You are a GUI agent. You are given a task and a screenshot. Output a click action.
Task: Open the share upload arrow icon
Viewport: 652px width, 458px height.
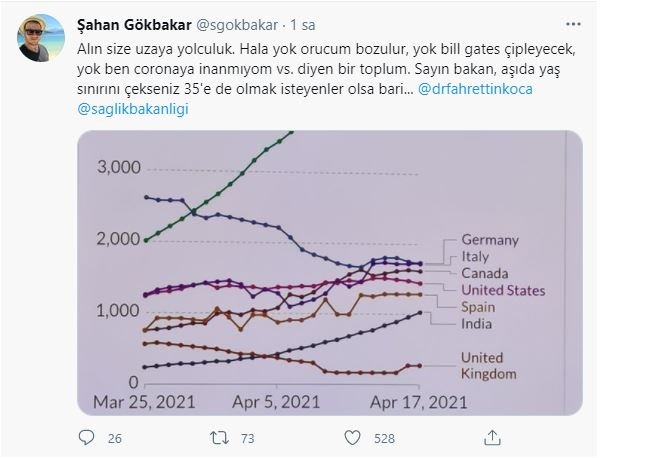(492, 438)
